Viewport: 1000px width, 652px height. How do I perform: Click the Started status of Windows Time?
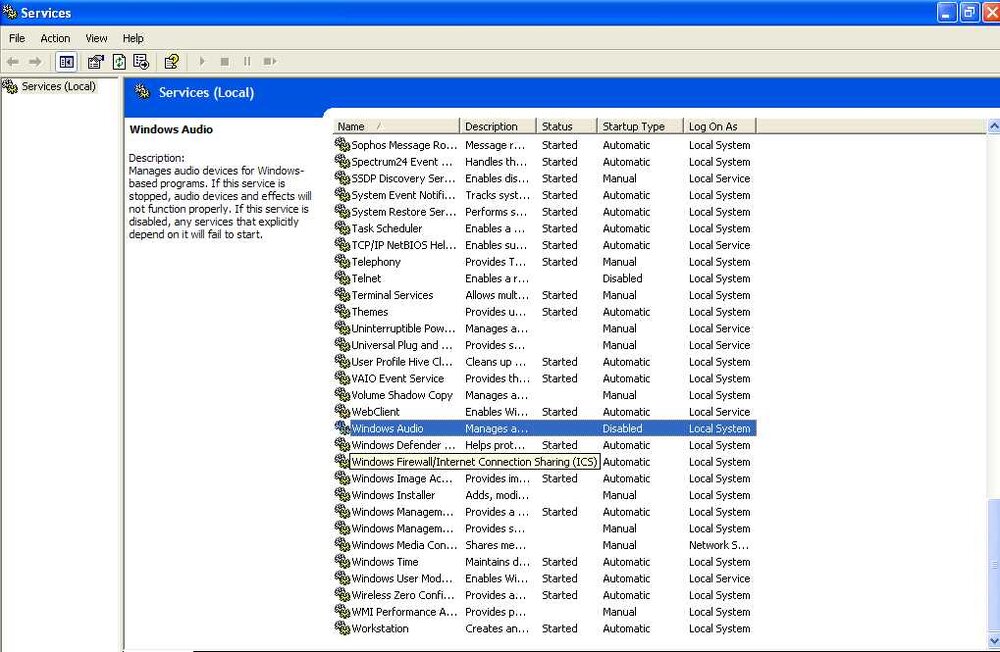(559, 561)
